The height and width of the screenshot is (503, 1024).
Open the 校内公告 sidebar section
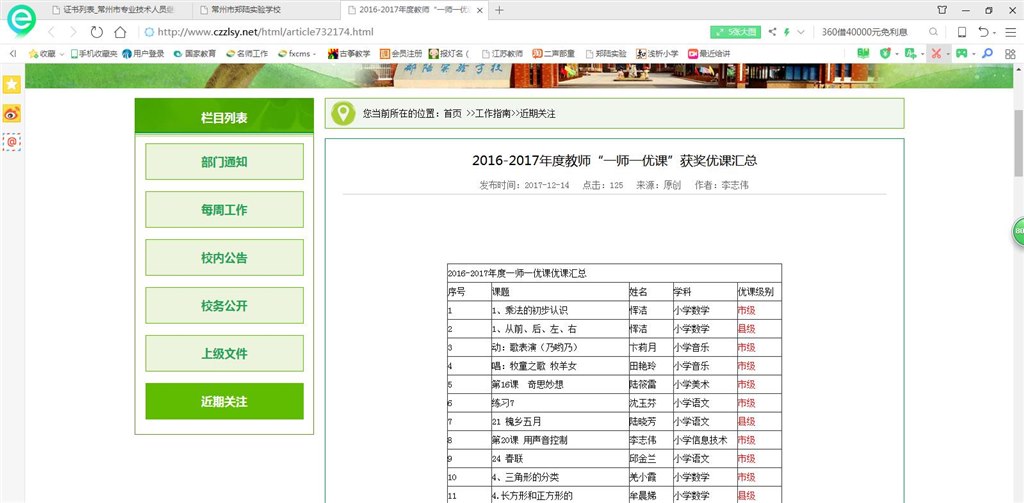(224, 258)
